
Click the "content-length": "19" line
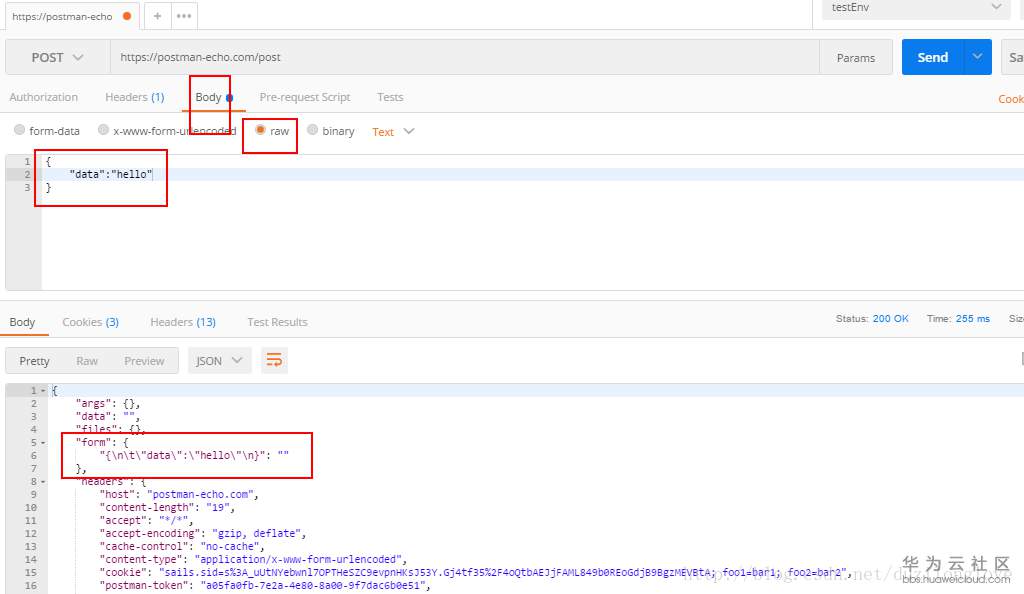167,508
